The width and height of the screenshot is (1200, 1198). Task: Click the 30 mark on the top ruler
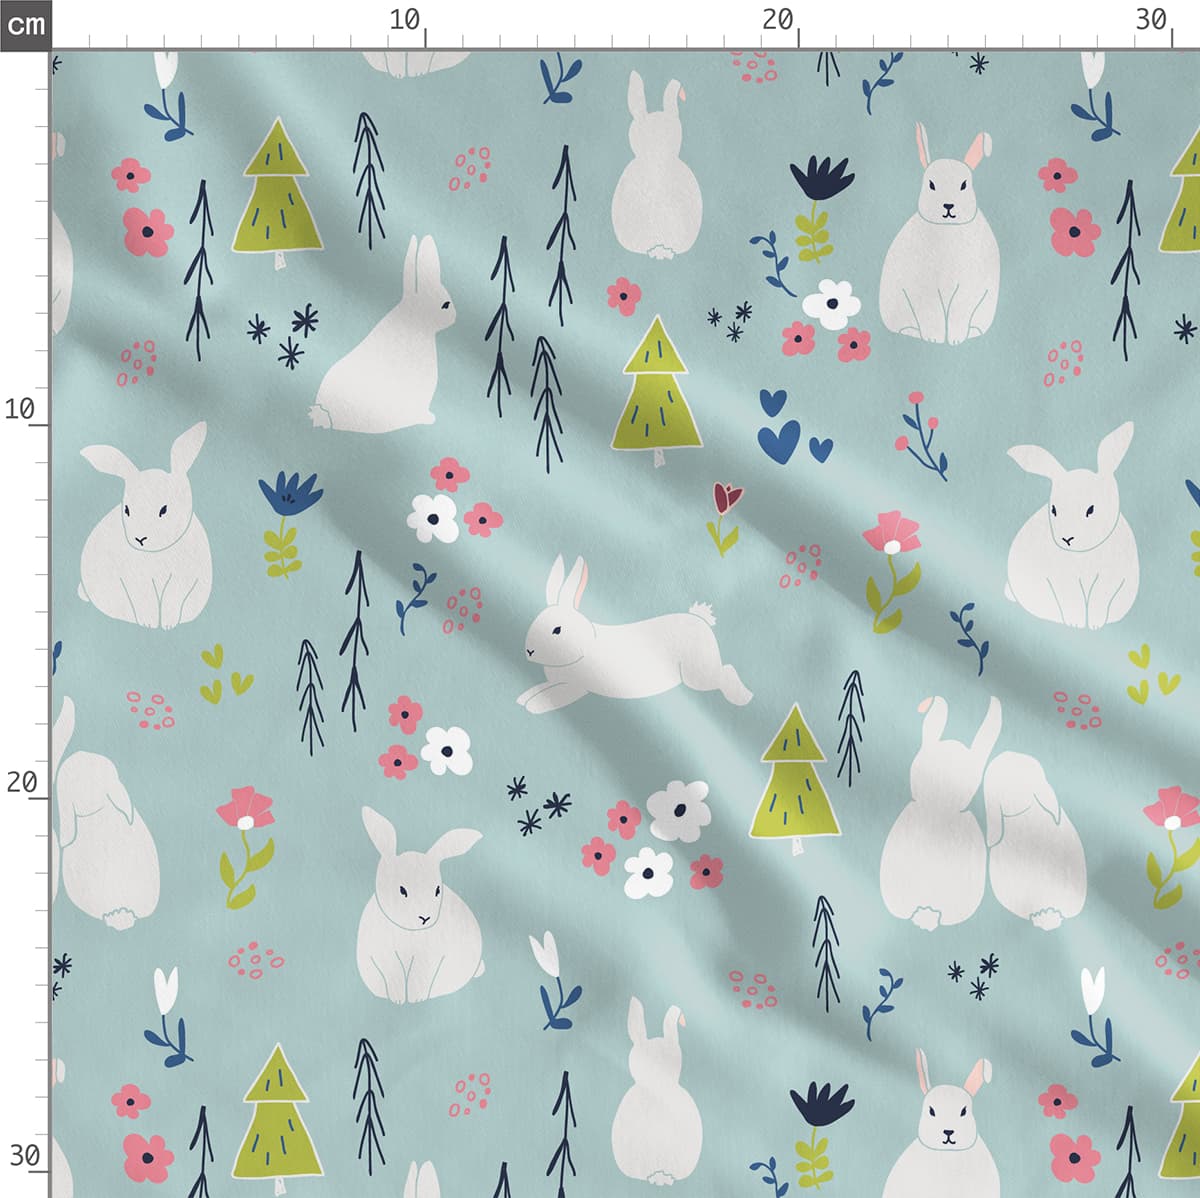click(1151, 19)
